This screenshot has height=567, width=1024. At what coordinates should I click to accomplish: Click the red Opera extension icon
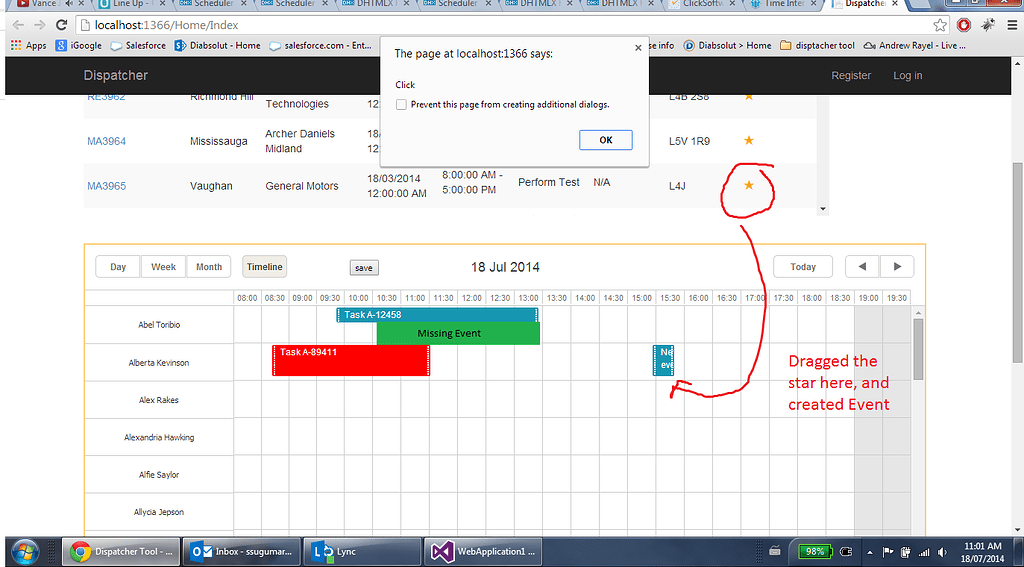pos(964,25)
